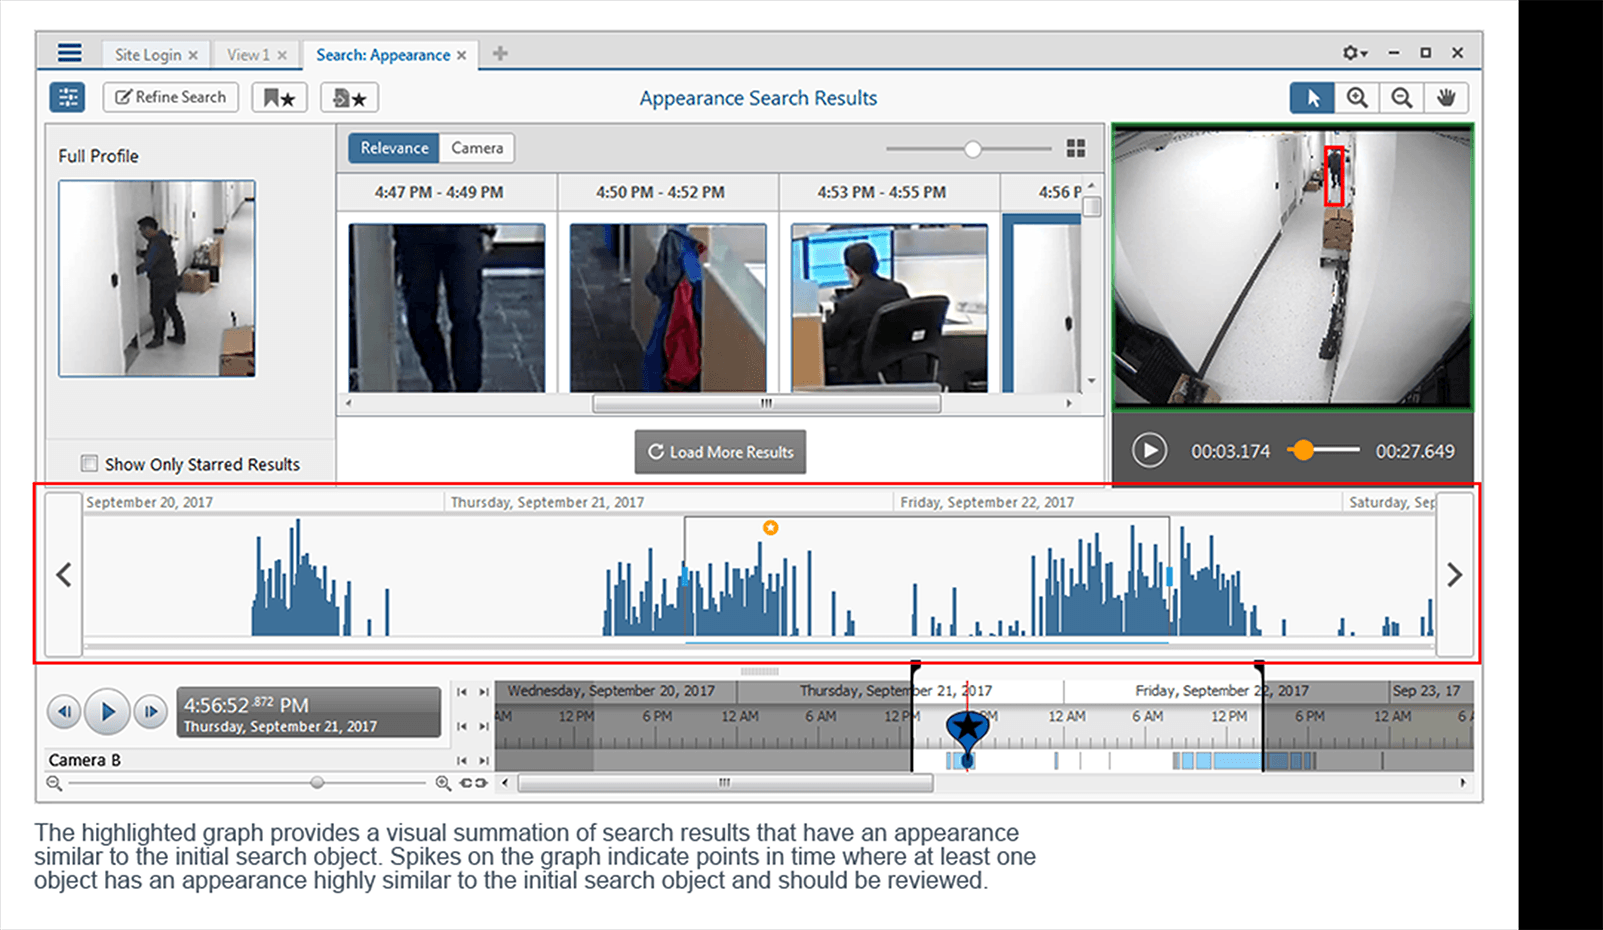Play the video clip preview
This screenshot has height=930, width=1603.
coord(1149,451)
